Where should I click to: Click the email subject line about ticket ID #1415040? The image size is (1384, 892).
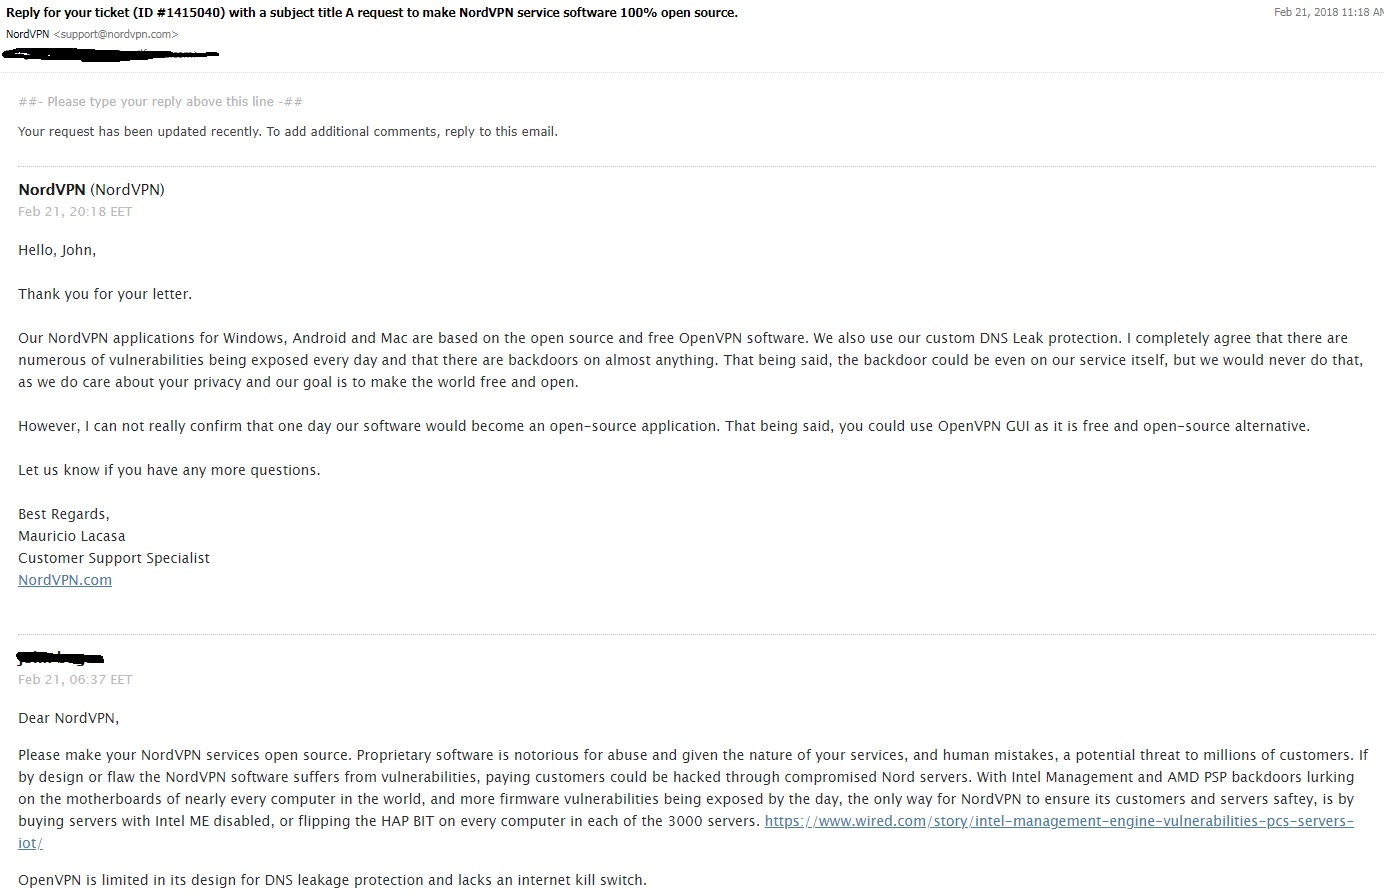pyautogui.click(x=372, y=13)
